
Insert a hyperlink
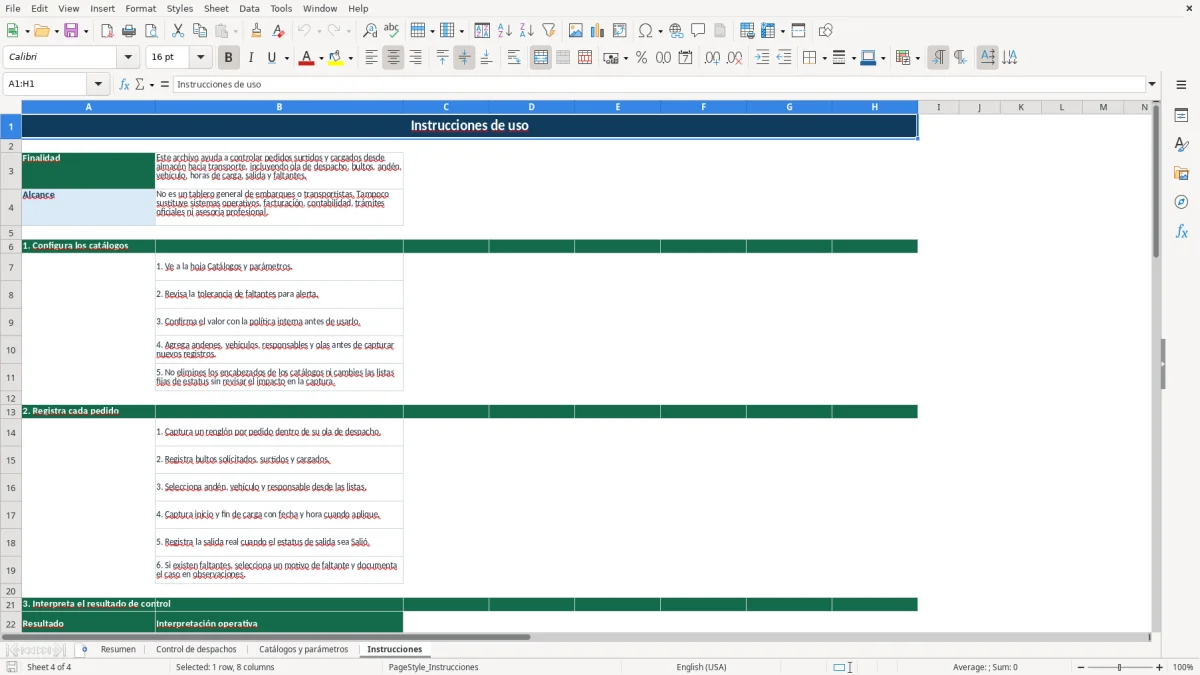[676, 30]
